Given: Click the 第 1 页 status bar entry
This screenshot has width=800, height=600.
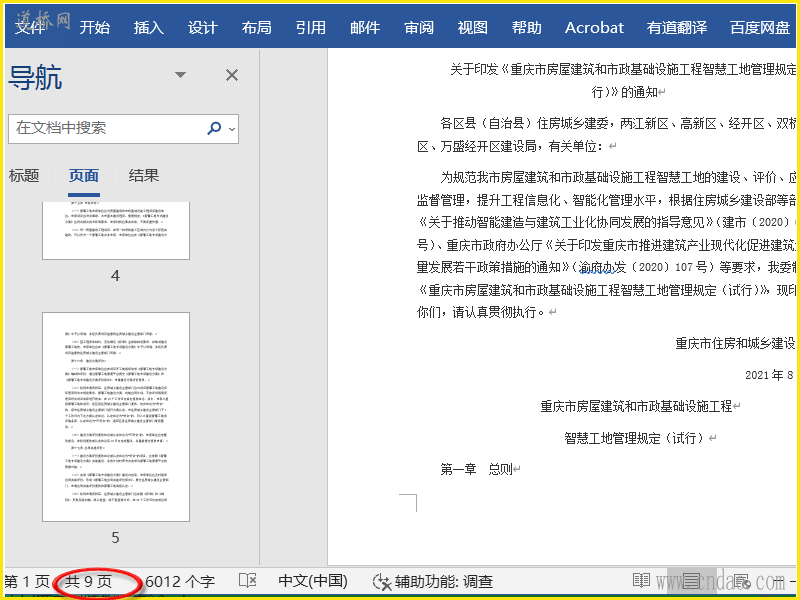Looking at the screenshot, I should pyautogui.click(x=27, y=582).
